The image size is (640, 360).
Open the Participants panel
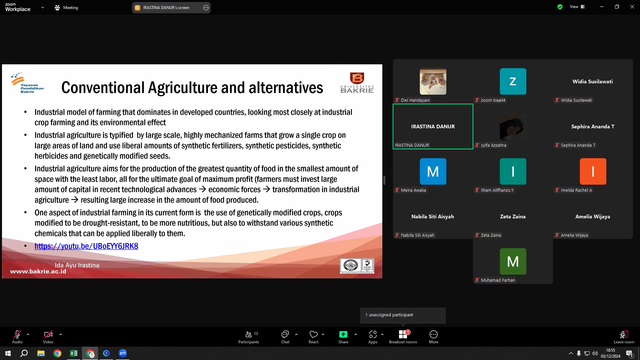click(x=249, y=337)
